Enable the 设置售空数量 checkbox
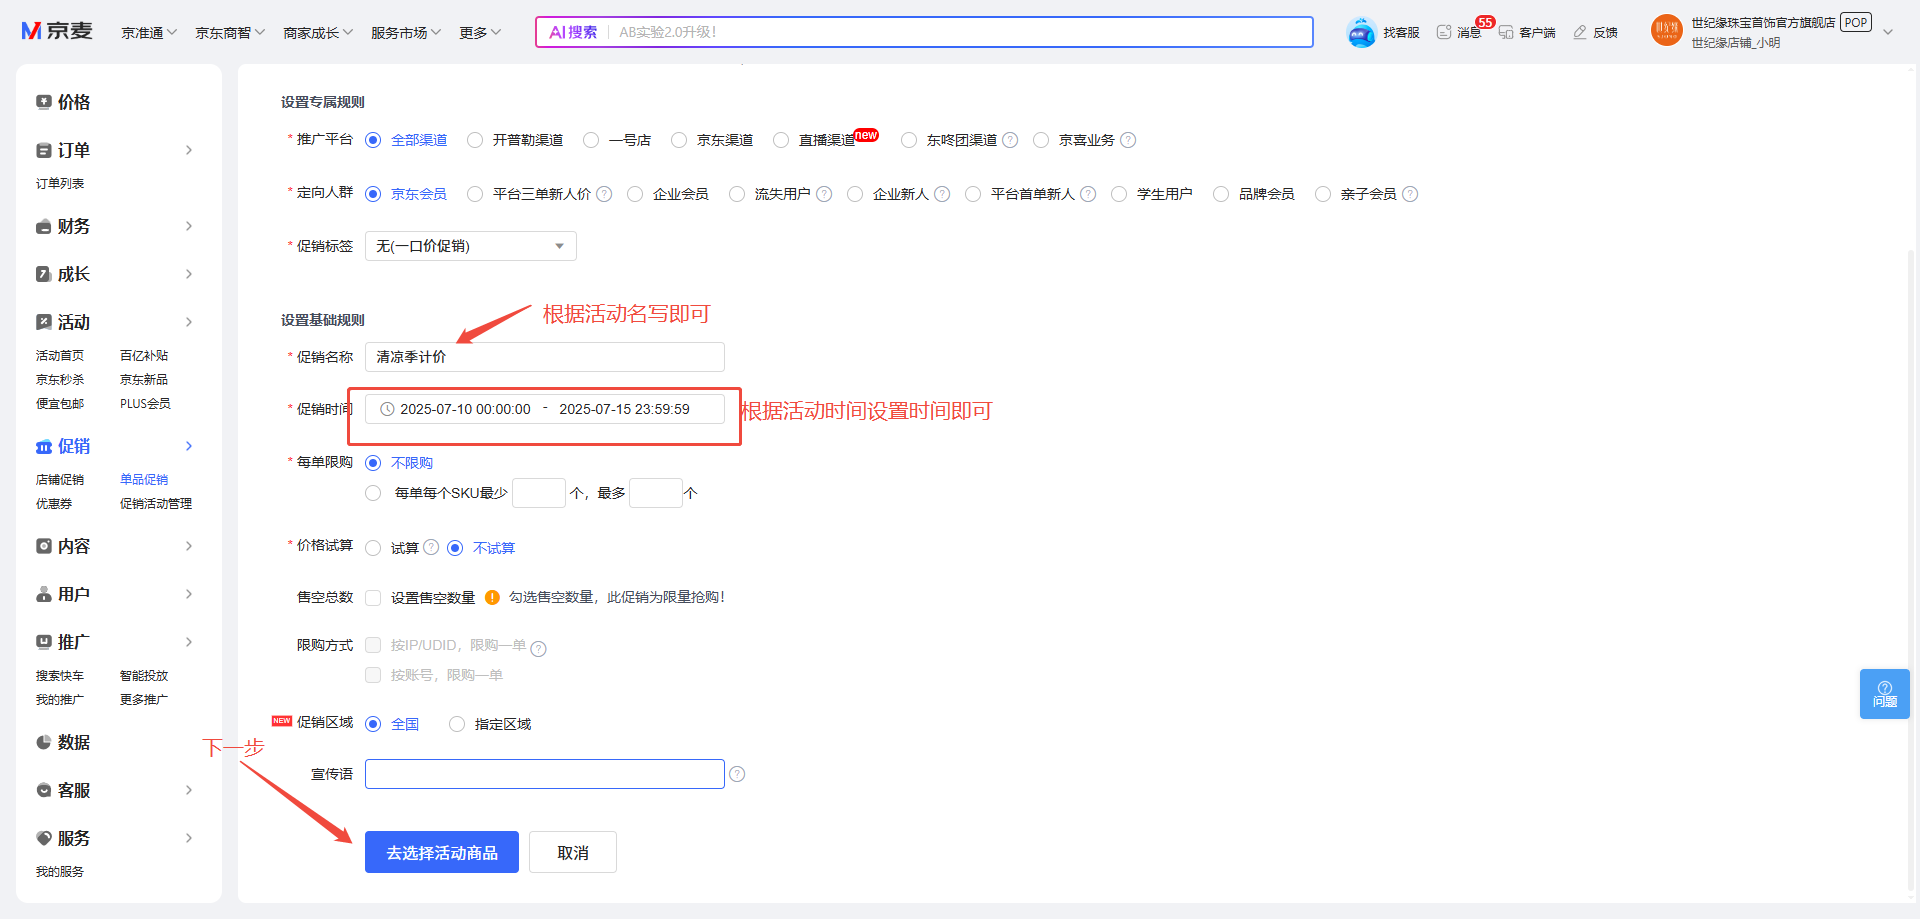The width and height of the screenshot is (1920, 919). point(373,598)
